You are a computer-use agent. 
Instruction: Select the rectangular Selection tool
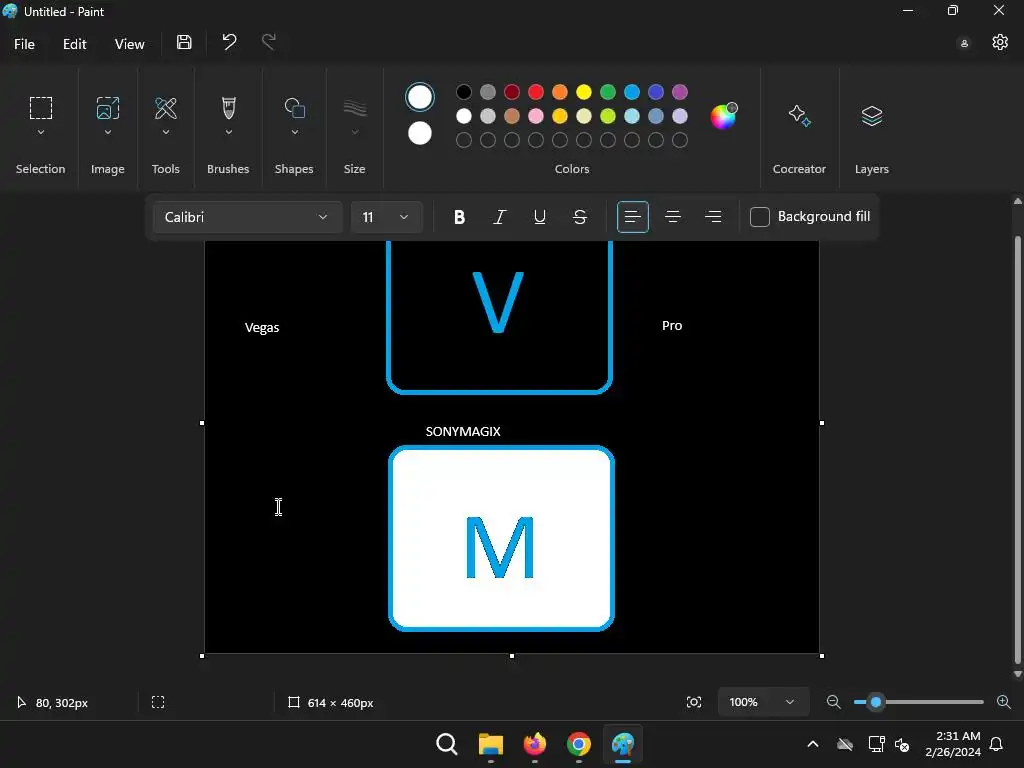(40, 108)
